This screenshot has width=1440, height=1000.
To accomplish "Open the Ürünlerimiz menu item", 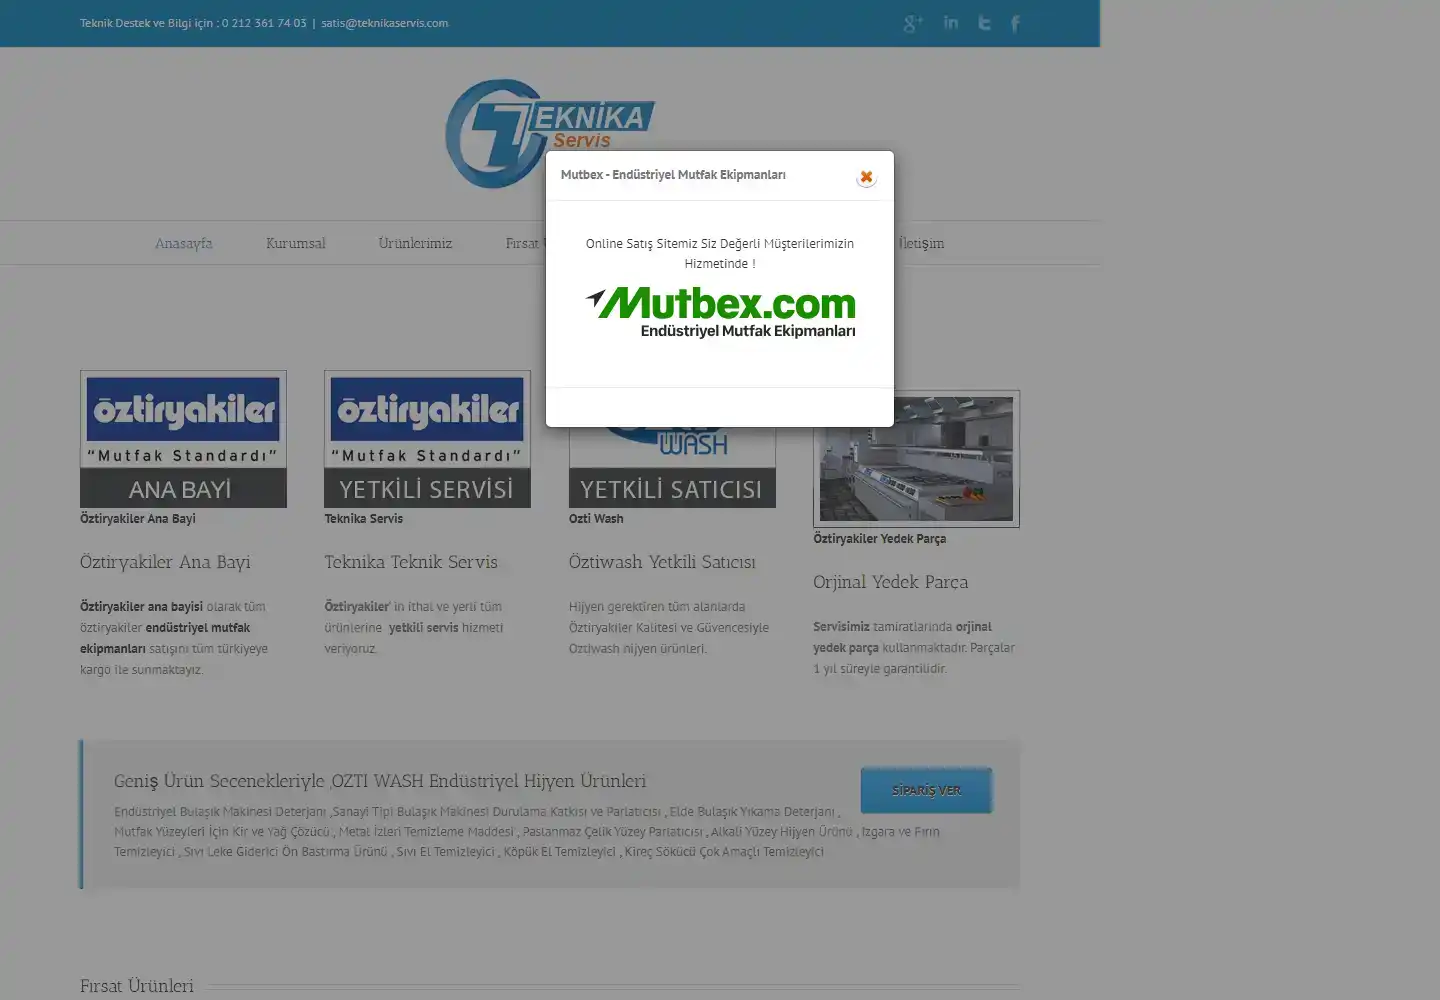I will pyautogui.click(x=415, y=243).
